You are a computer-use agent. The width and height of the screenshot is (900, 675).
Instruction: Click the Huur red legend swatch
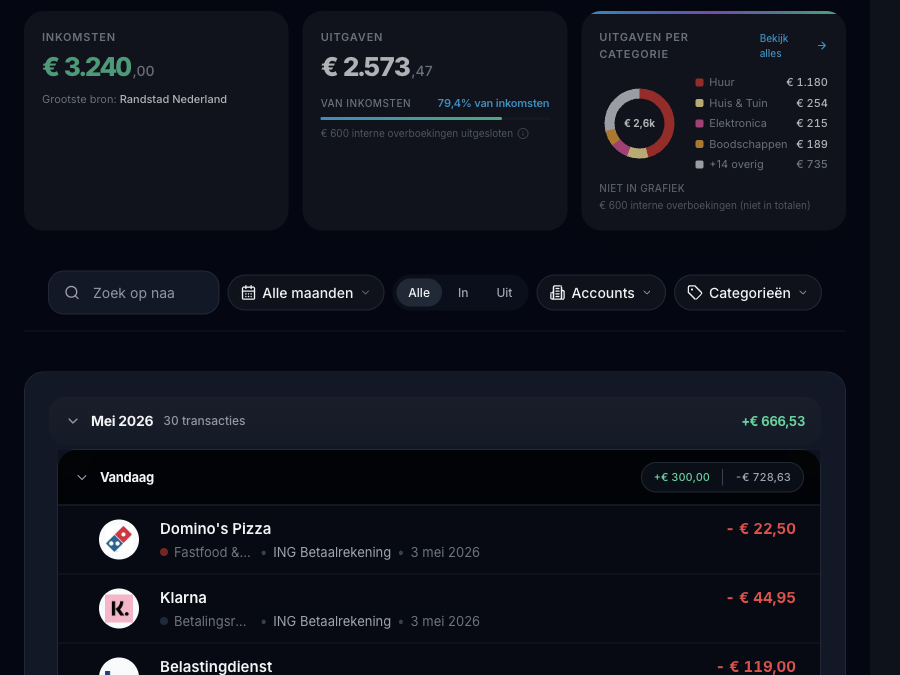pyautogui.click(x=699, y=83)
